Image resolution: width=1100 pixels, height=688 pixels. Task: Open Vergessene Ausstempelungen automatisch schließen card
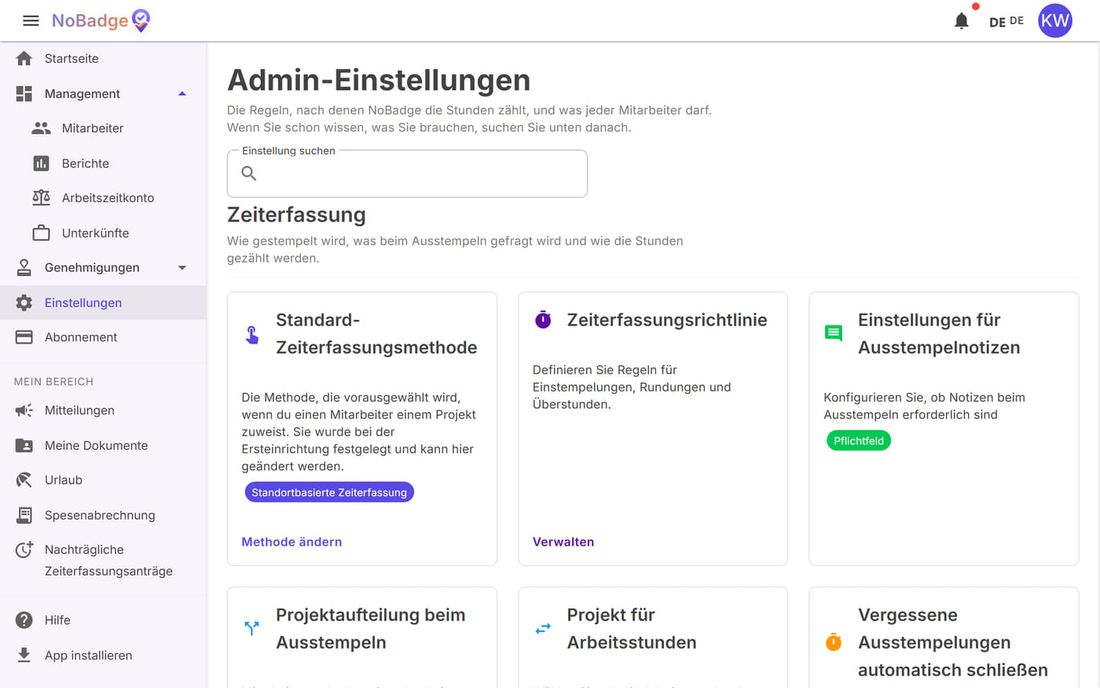[x=944, y=637]
